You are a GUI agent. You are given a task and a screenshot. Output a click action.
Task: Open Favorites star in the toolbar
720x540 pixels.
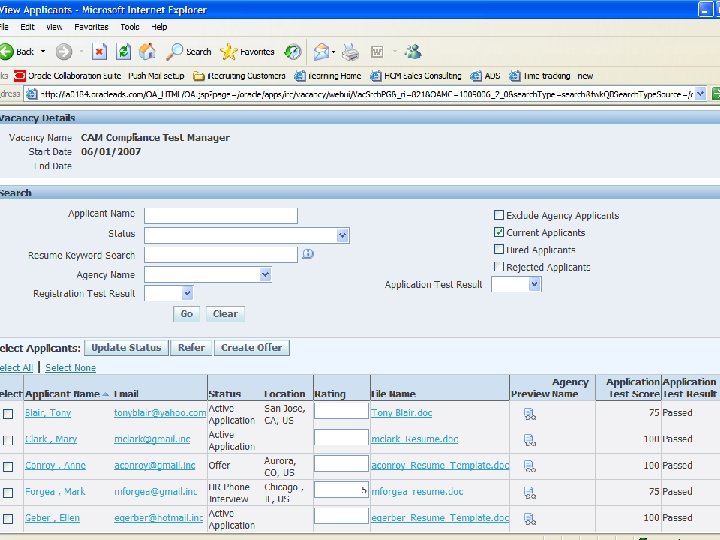(228, 51)
